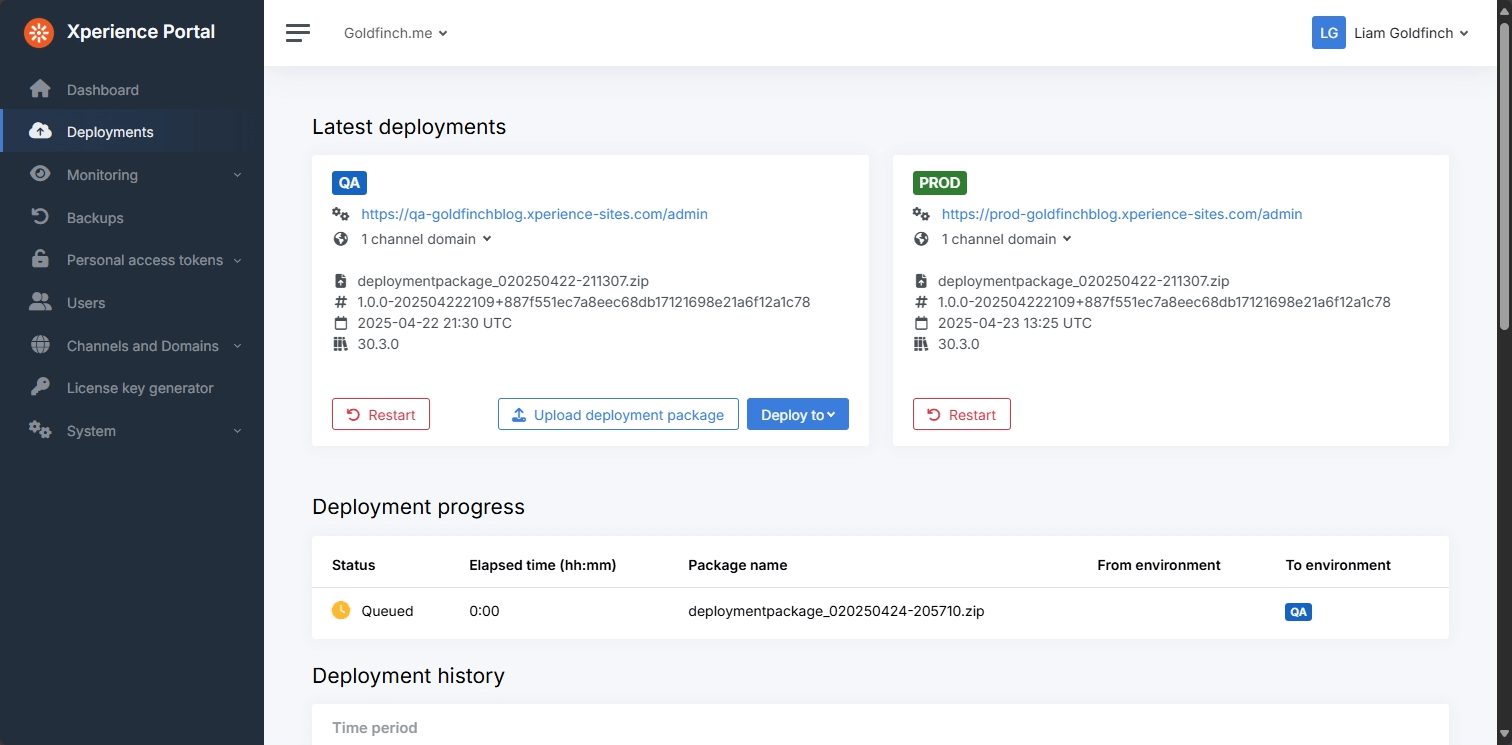Click the calendar icon beside 2025-04-23 13:25 UTC
1512x745 pixels.
[922, 323]
